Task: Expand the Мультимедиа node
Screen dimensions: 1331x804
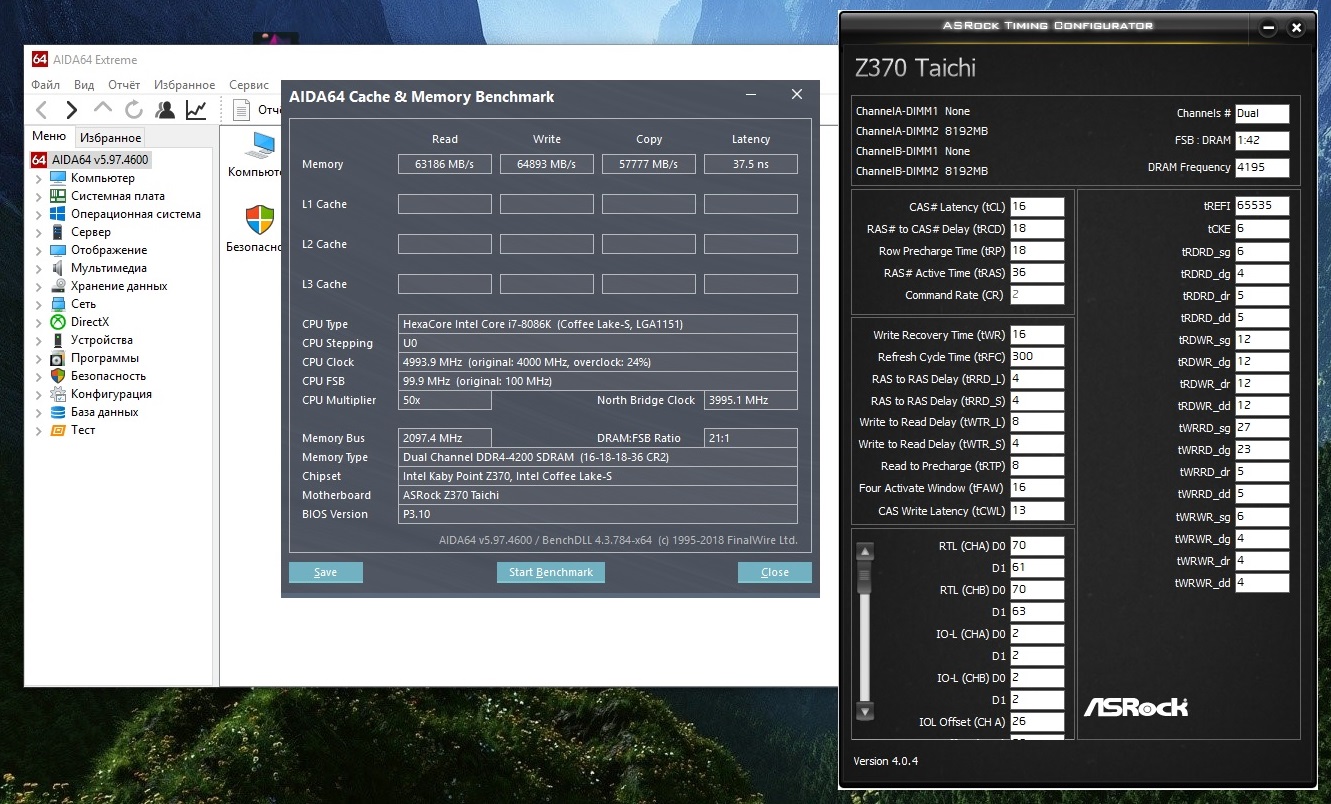Action: [39, 268]
